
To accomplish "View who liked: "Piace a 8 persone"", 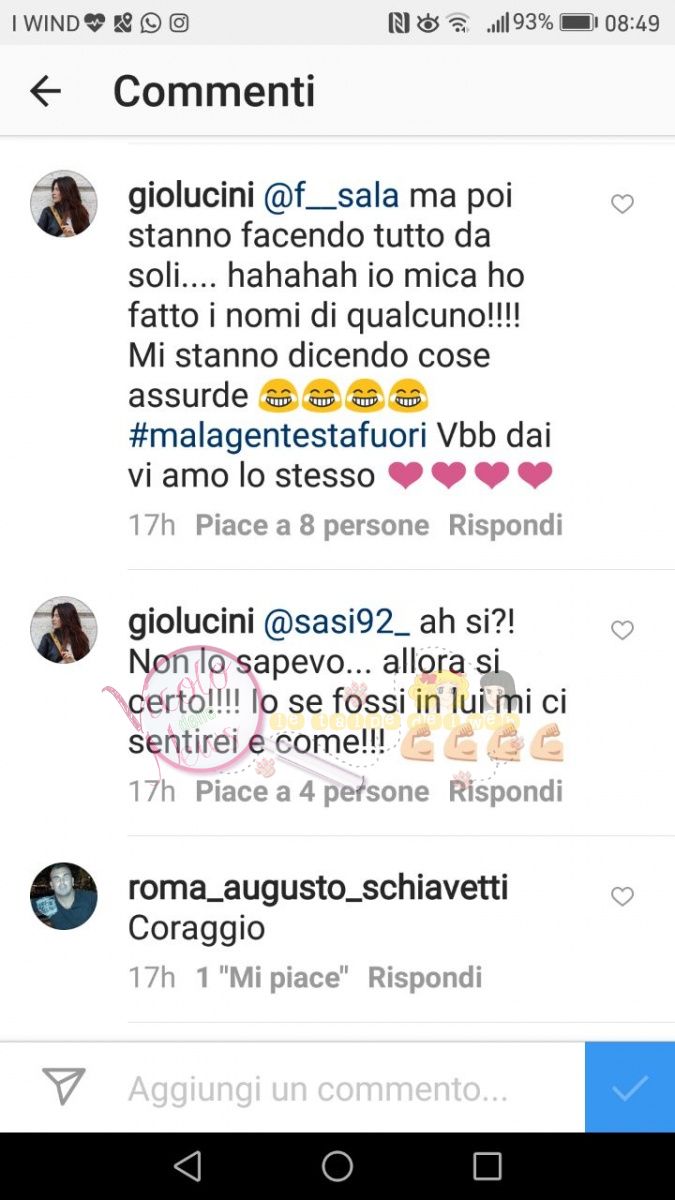I will click(x=312, y=525).
